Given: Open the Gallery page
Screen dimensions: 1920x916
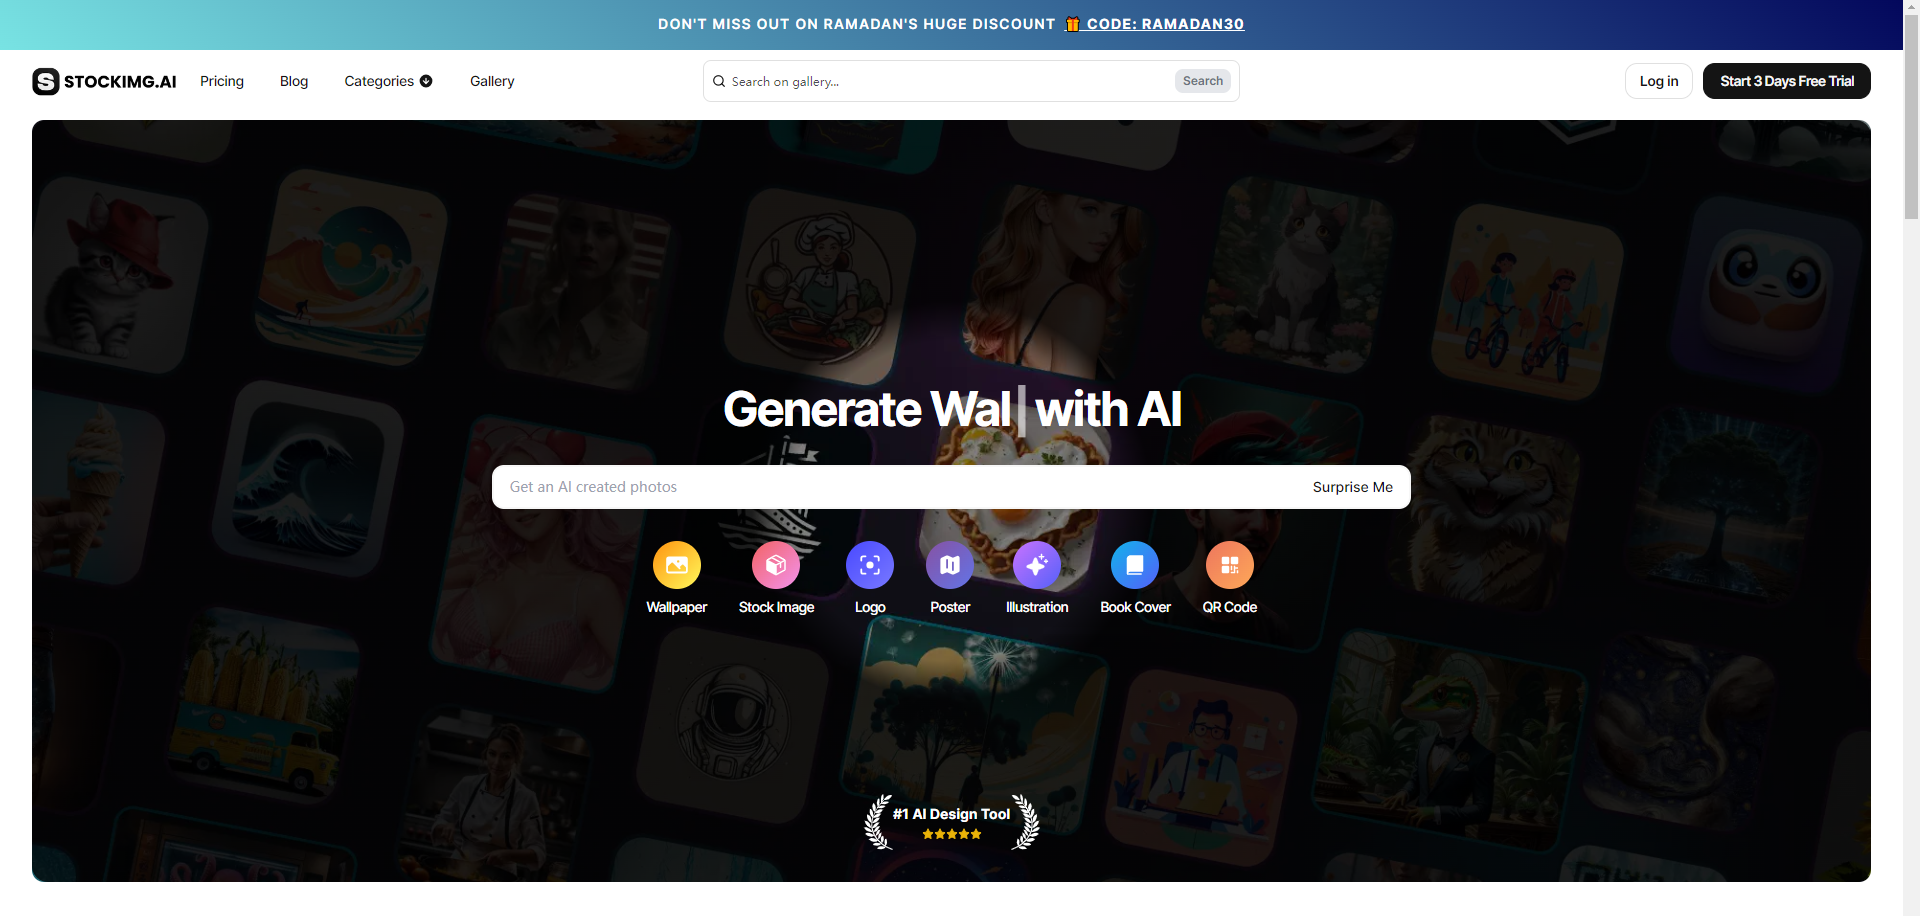Looking at the screenshot, I should pyautogui.click(x=492, y=81).
